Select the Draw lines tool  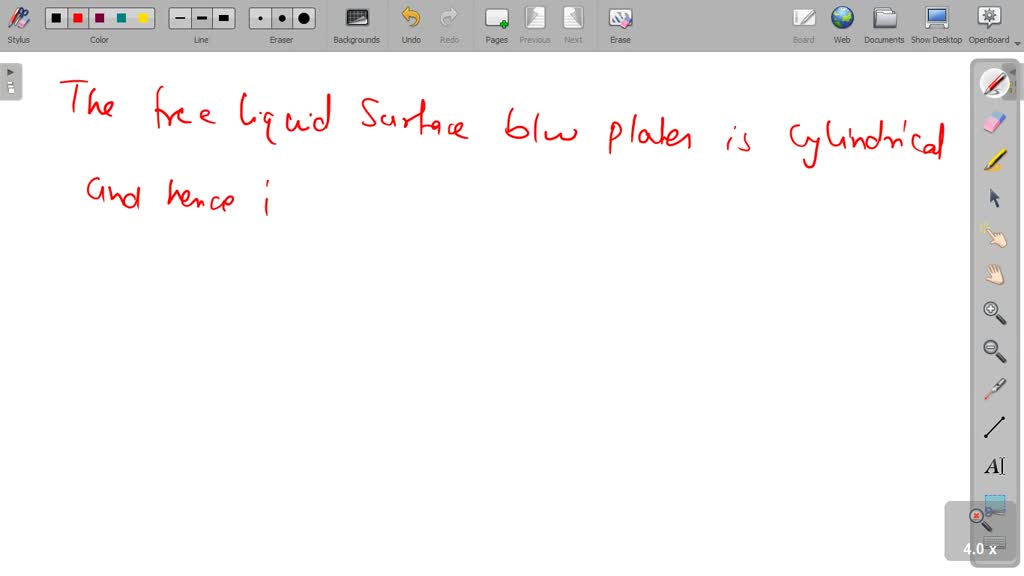(x=994, y=427)
